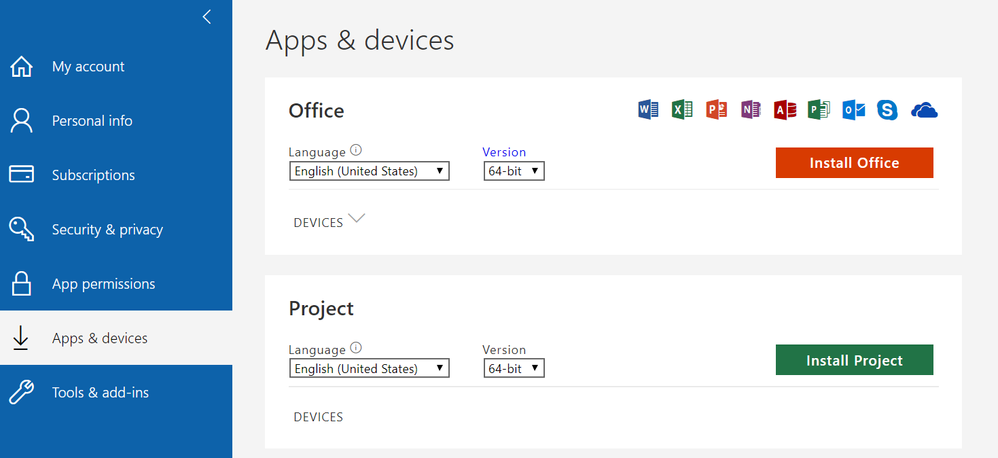Click the download icon beside Apps & devices
The height and width of the screenshot is (458, 998).
(x=21, y=338)
